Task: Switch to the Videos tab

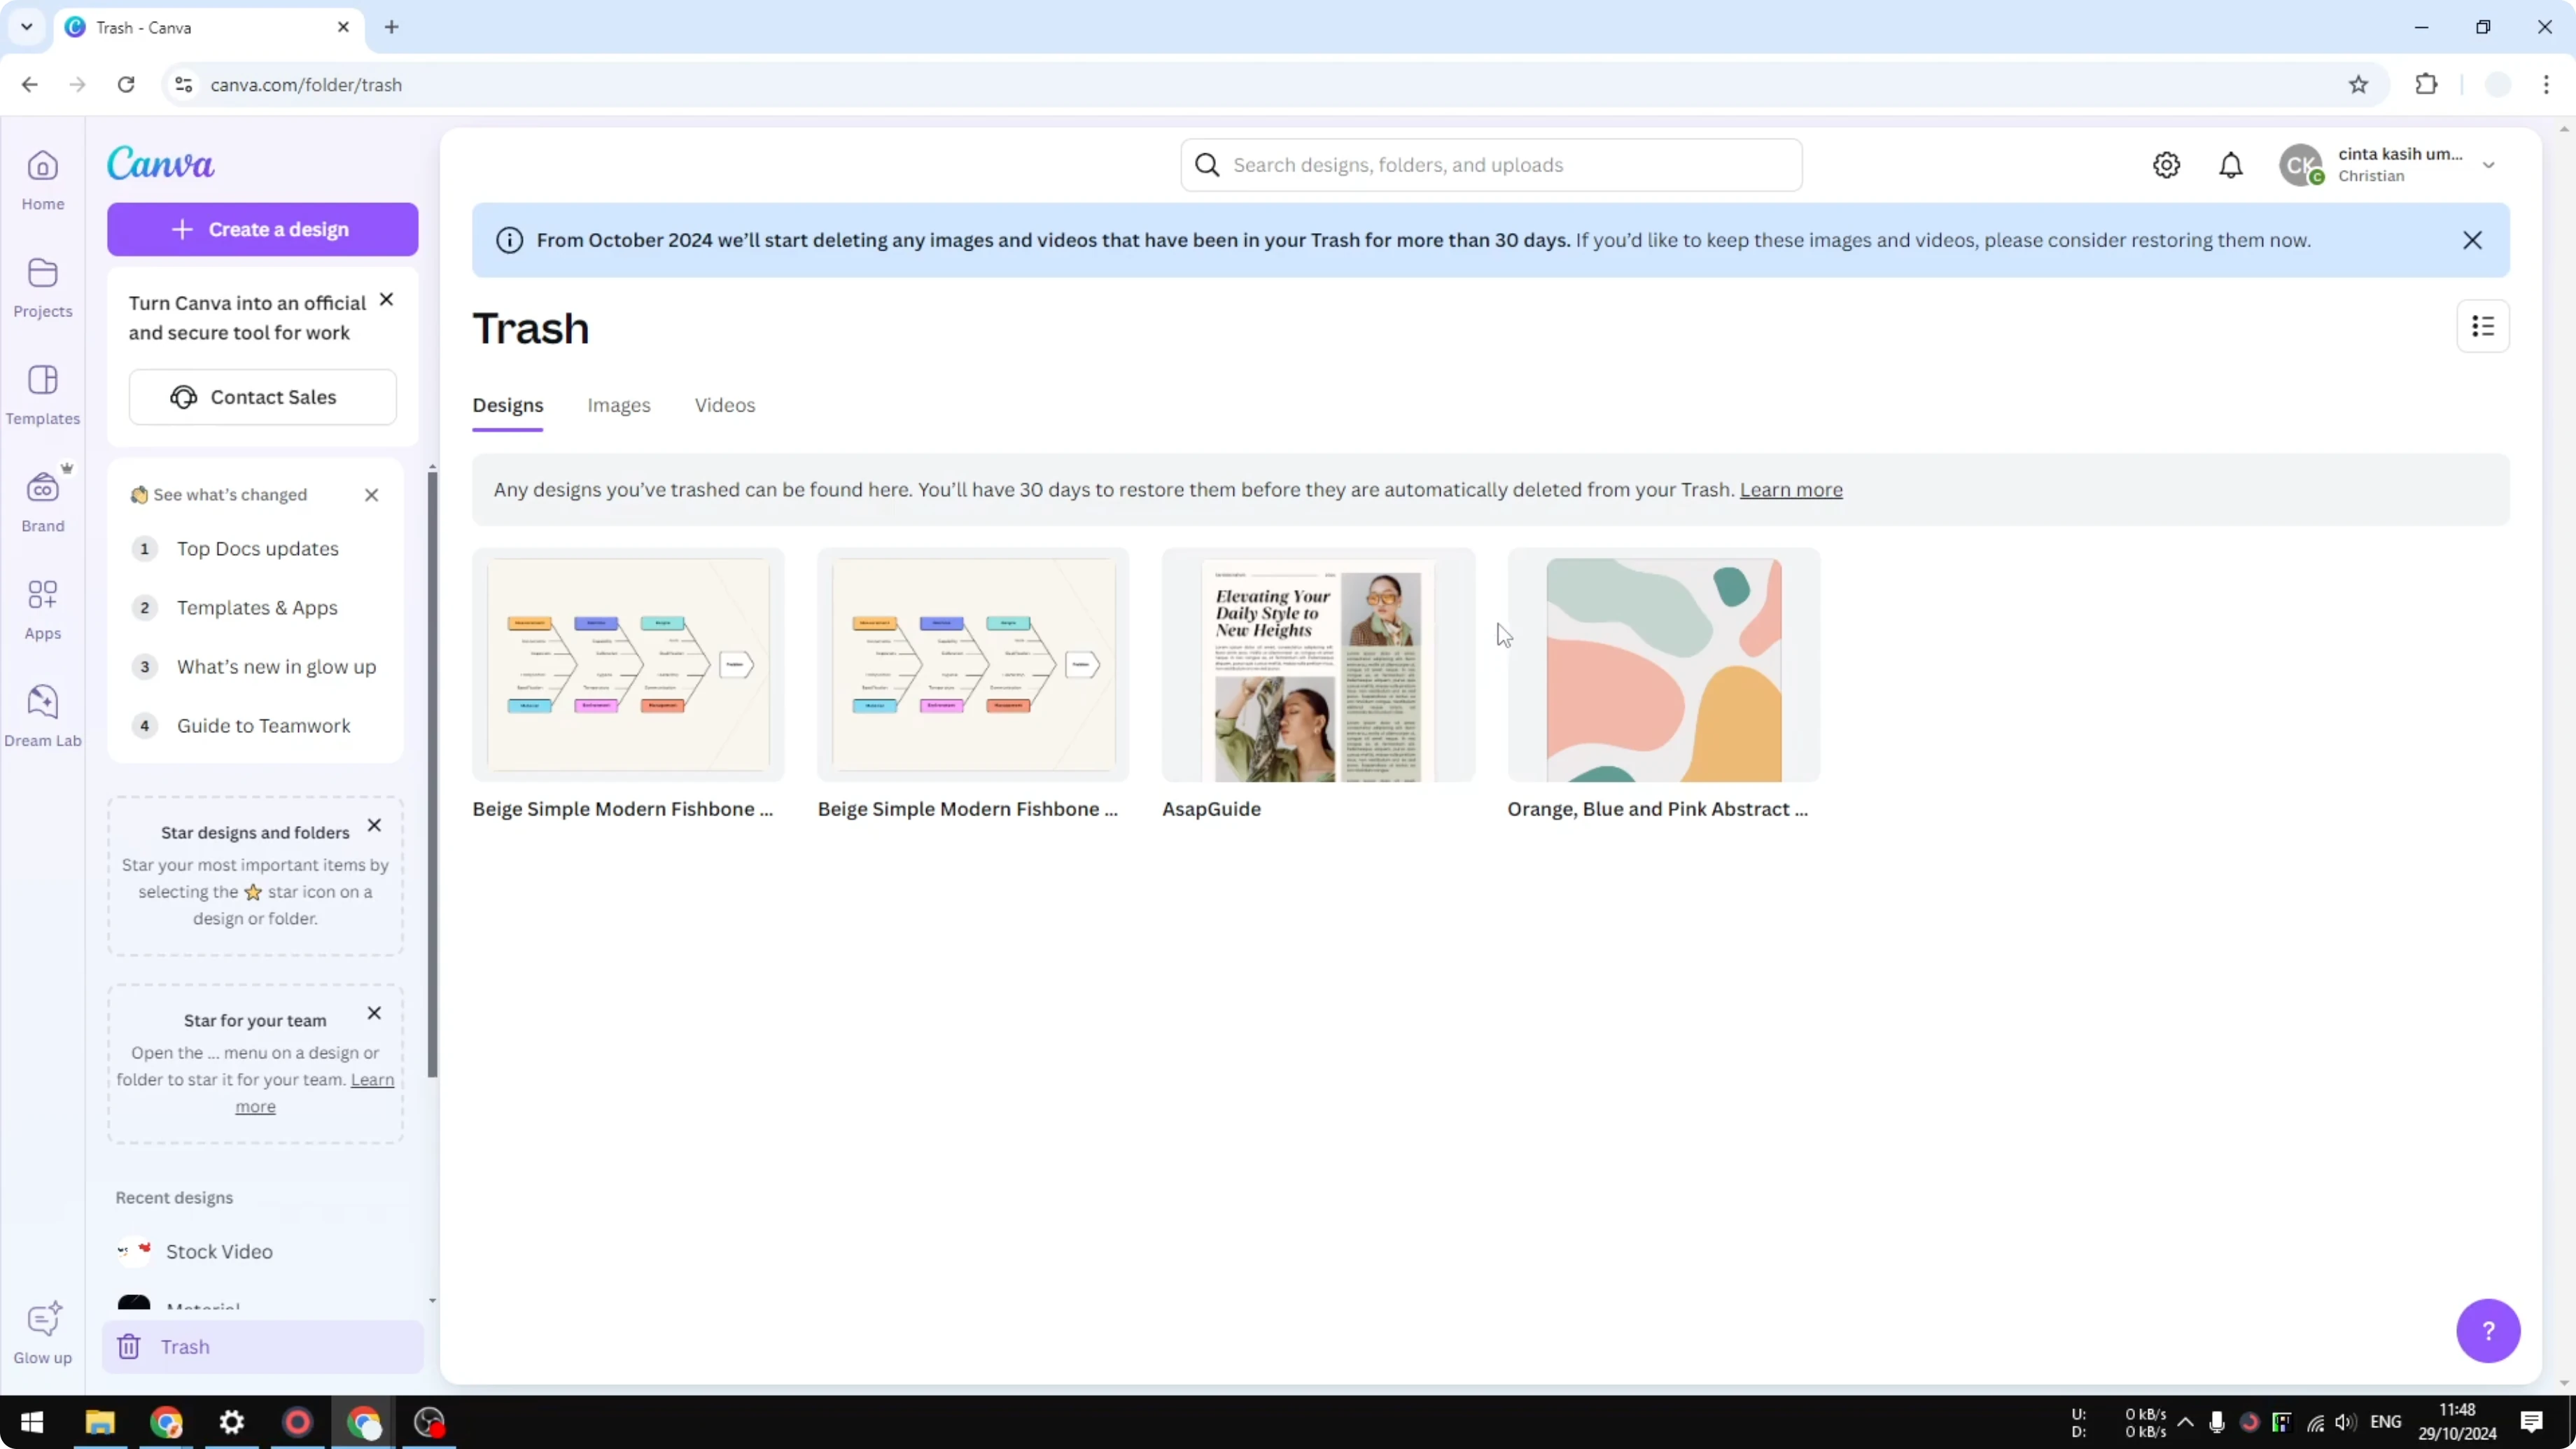Action: tap(724, 405)
